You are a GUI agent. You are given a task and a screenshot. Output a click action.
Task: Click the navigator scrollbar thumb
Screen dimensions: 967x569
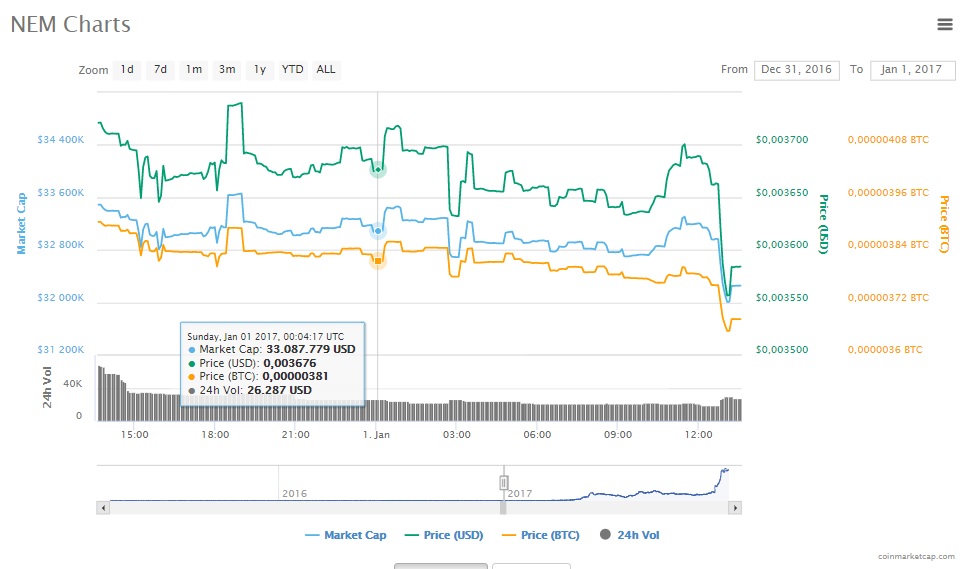pyautogui.click(x=503, y=508)
